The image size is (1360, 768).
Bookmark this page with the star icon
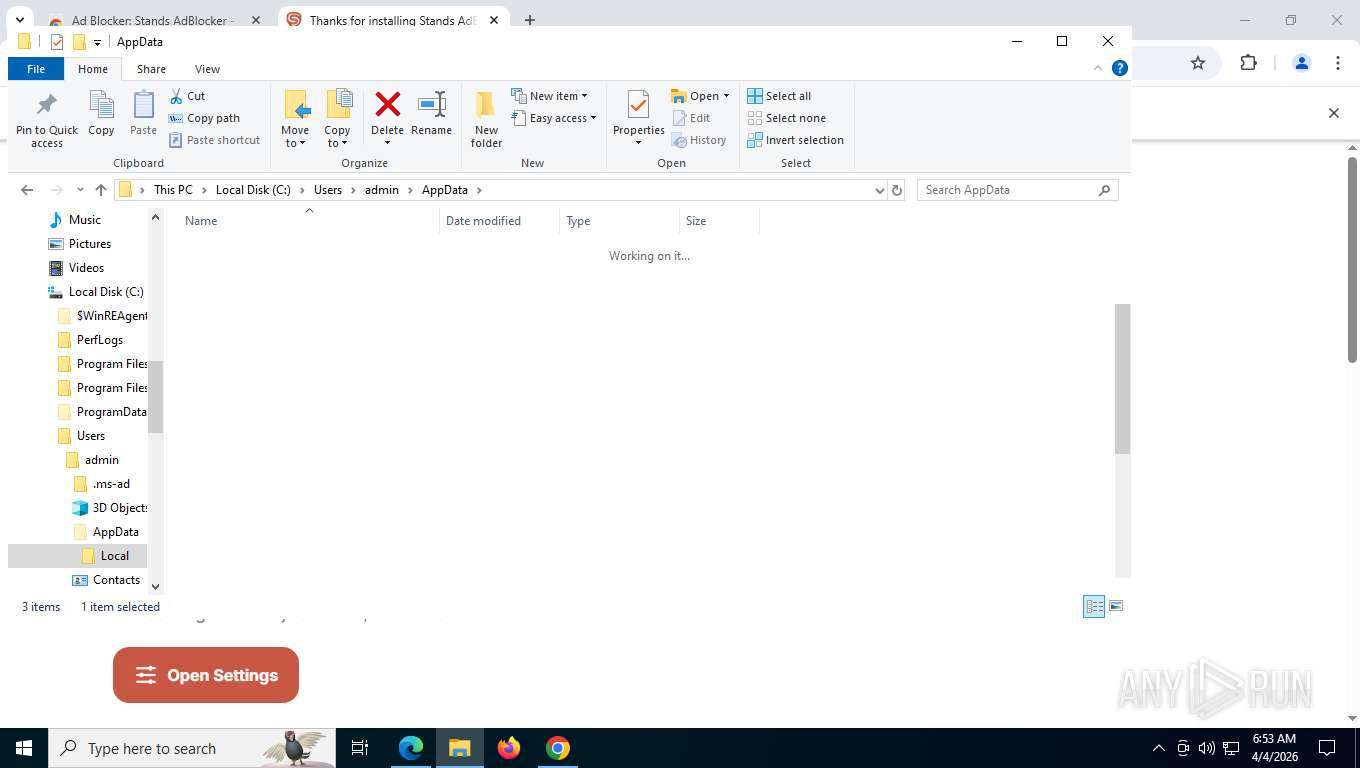[1198, 63]
